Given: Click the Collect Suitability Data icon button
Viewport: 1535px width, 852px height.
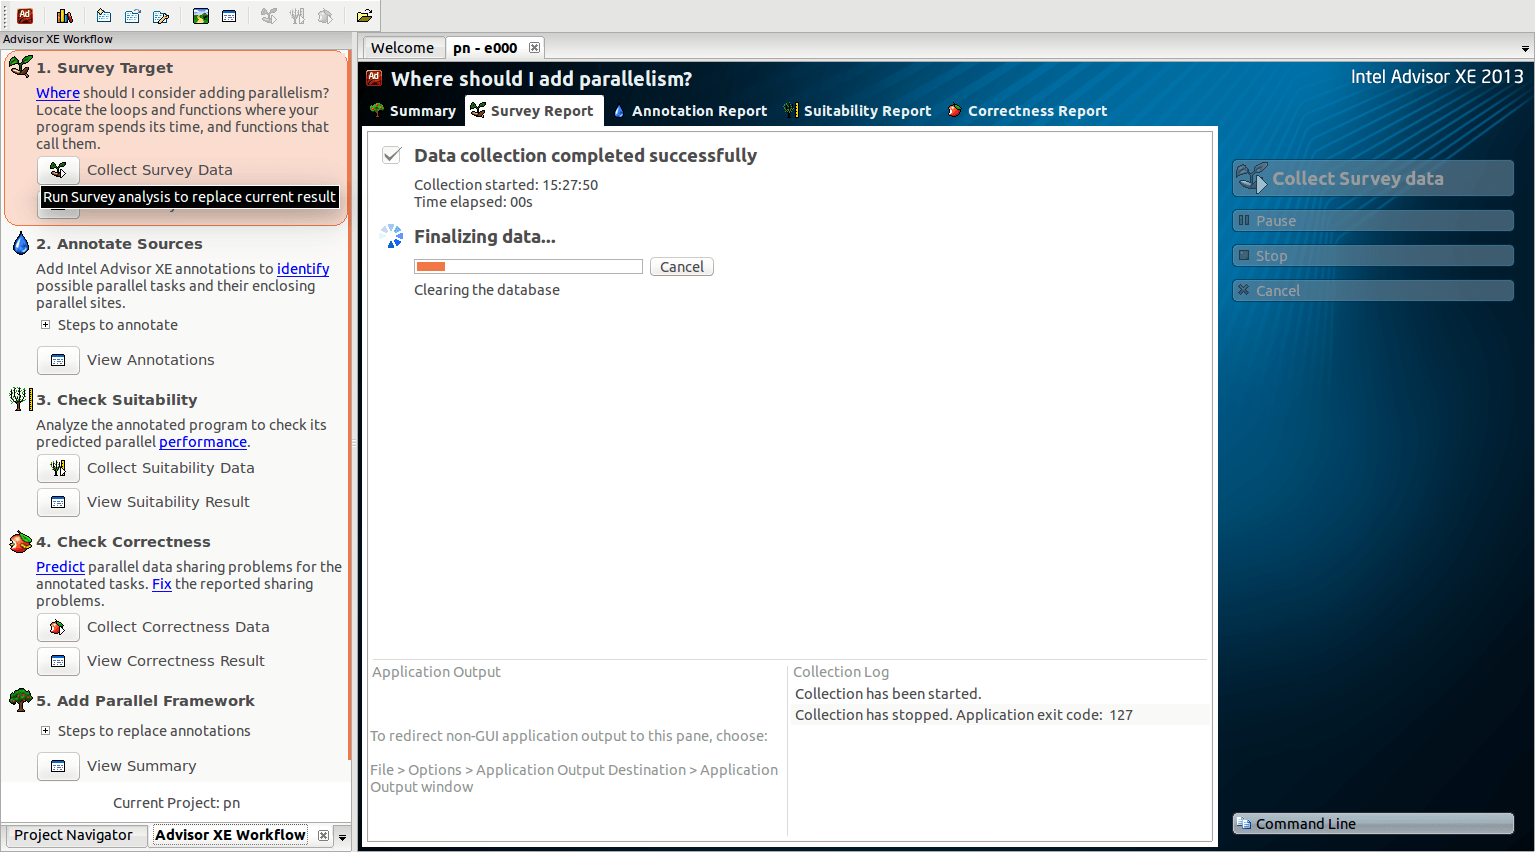Looking at the screenshot, I should [x=58, y=468].
